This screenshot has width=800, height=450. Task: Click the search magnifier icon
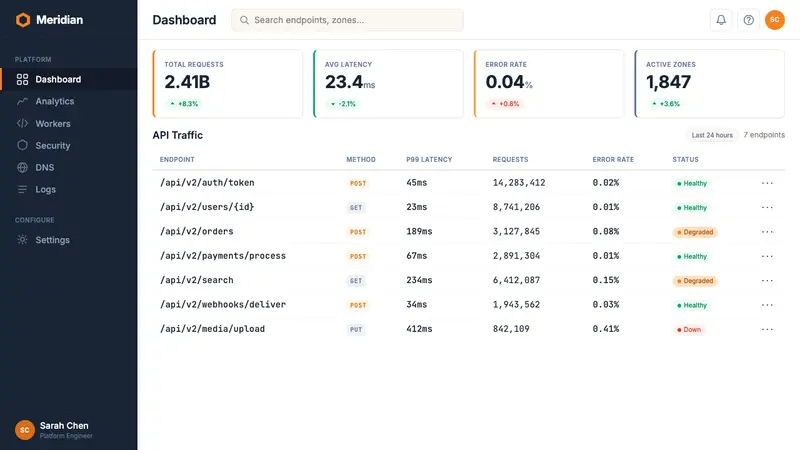click(x=244, y=20)
